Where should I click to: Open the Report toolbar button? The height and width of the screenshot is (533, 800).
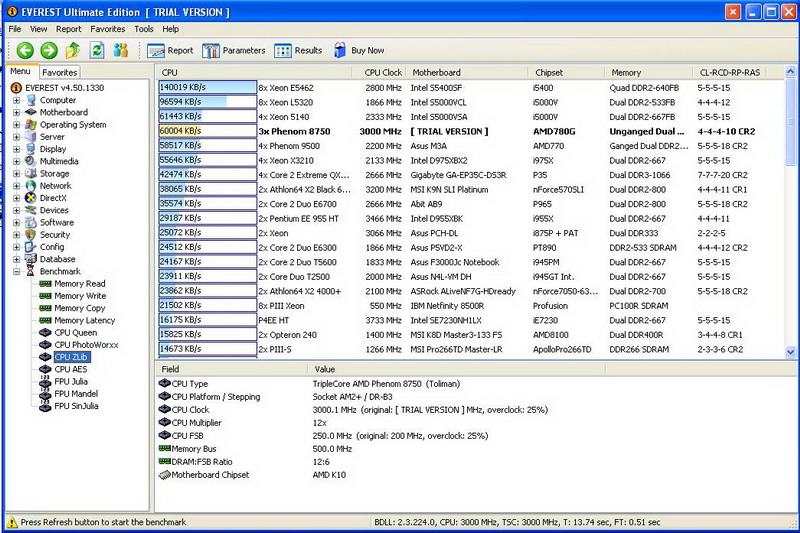[x=170, y=50]
